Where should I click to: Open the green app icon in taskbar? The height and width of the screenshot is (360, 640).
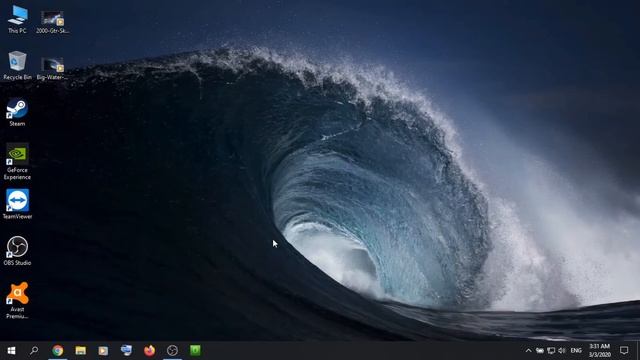pyautogui.click(x=195, y=351)
